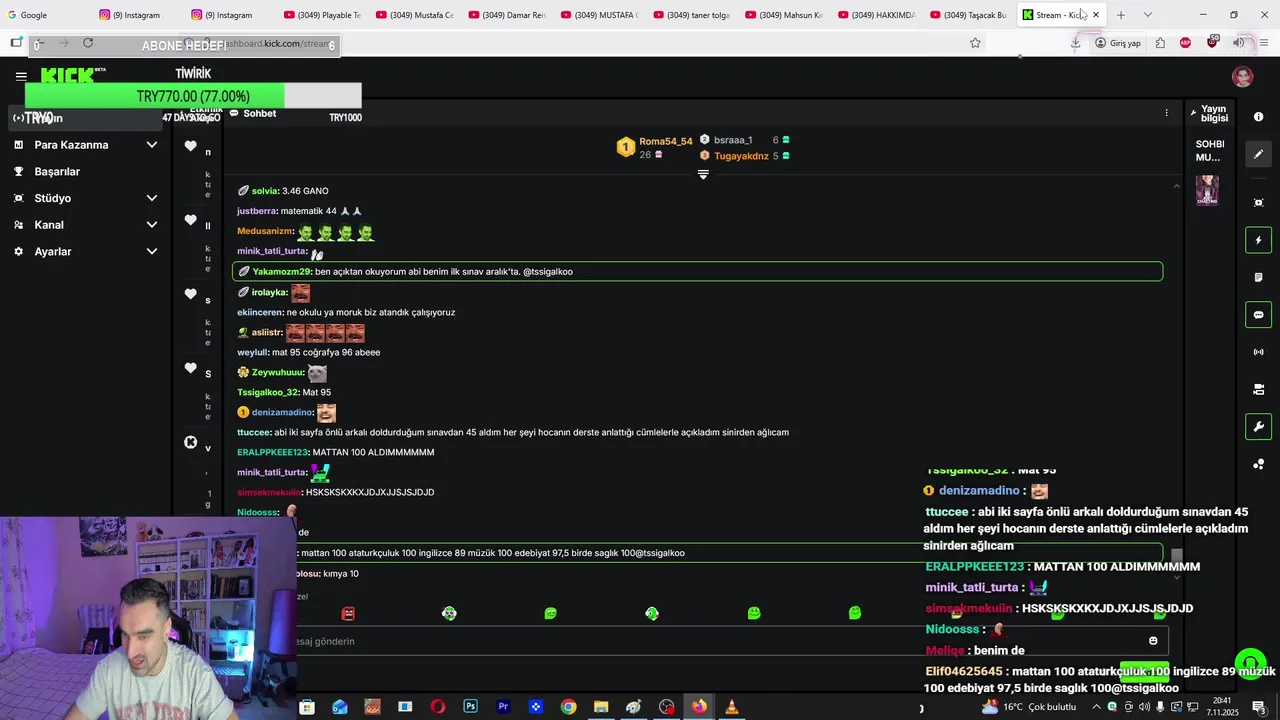Click the bsraaa_1 leaderboard name
Screen dimensions: 1280x720
733,140
